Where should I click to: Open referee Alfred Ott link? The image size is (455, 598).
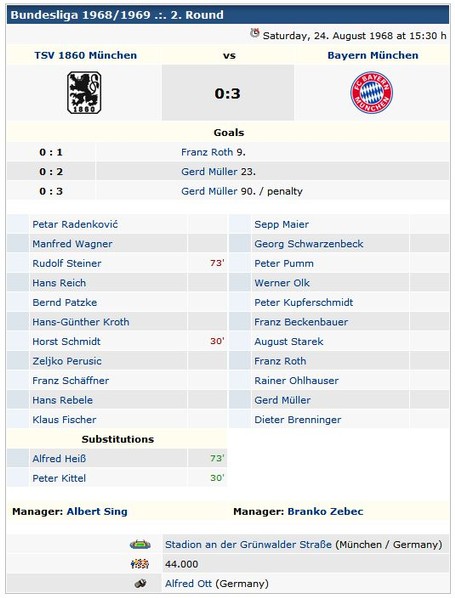(x=188, y=584)
